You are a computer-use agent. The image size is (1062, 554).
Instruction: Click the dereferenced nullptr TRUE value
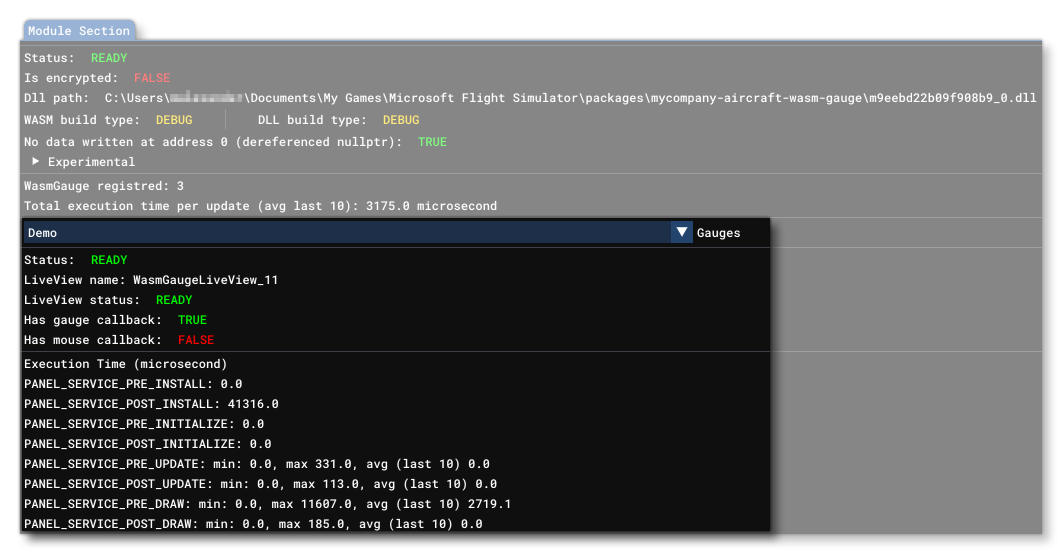tap(432, 142)
